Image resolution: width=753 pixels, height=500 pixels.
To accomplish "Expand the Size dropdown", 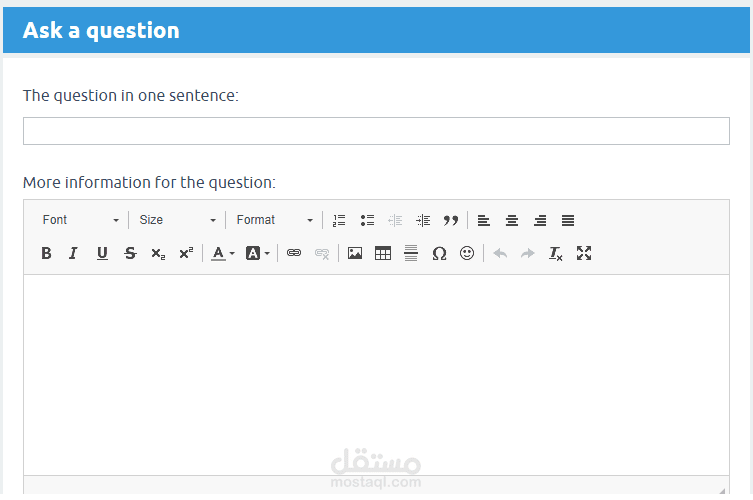I will 178,220.
